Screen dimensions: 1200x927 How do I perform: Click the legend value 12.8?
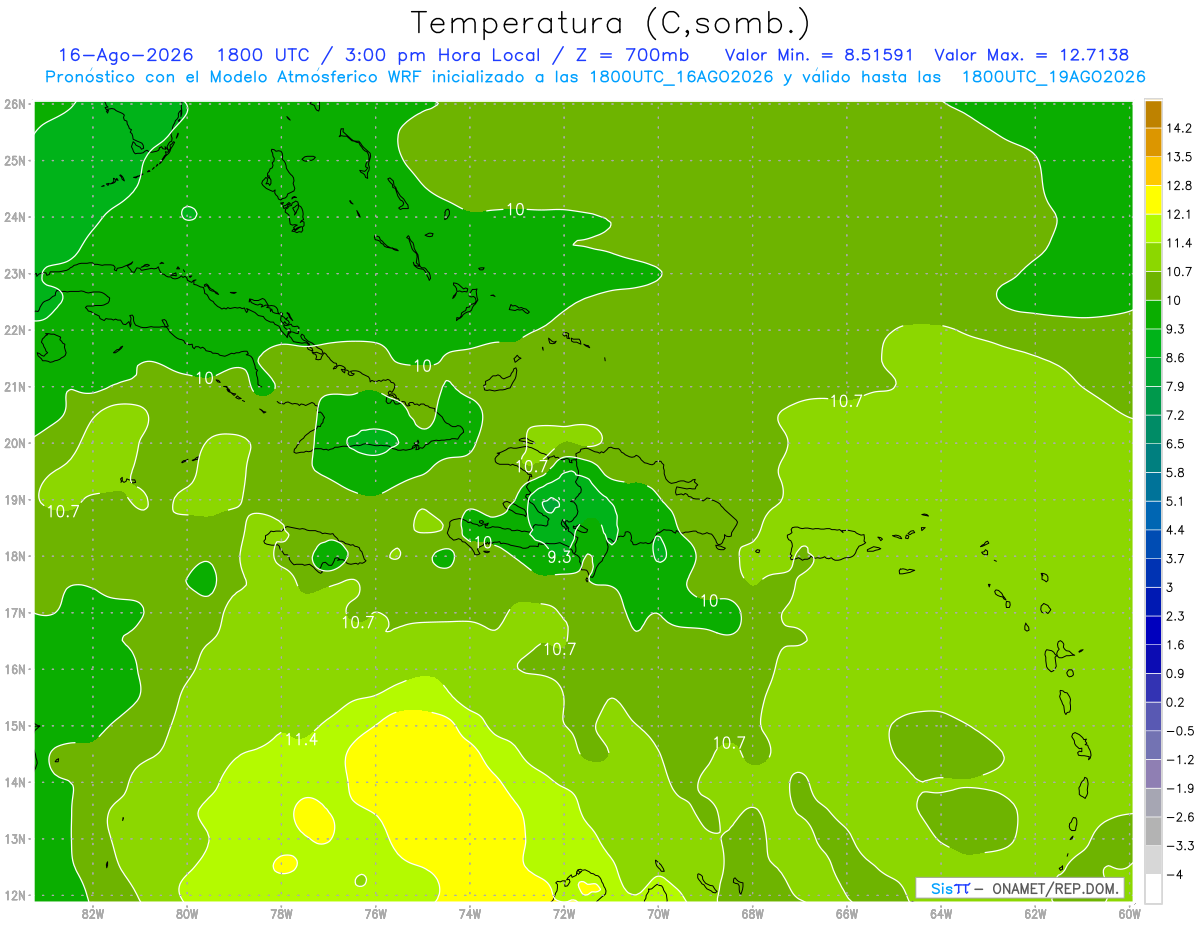tap(1178, 185)
